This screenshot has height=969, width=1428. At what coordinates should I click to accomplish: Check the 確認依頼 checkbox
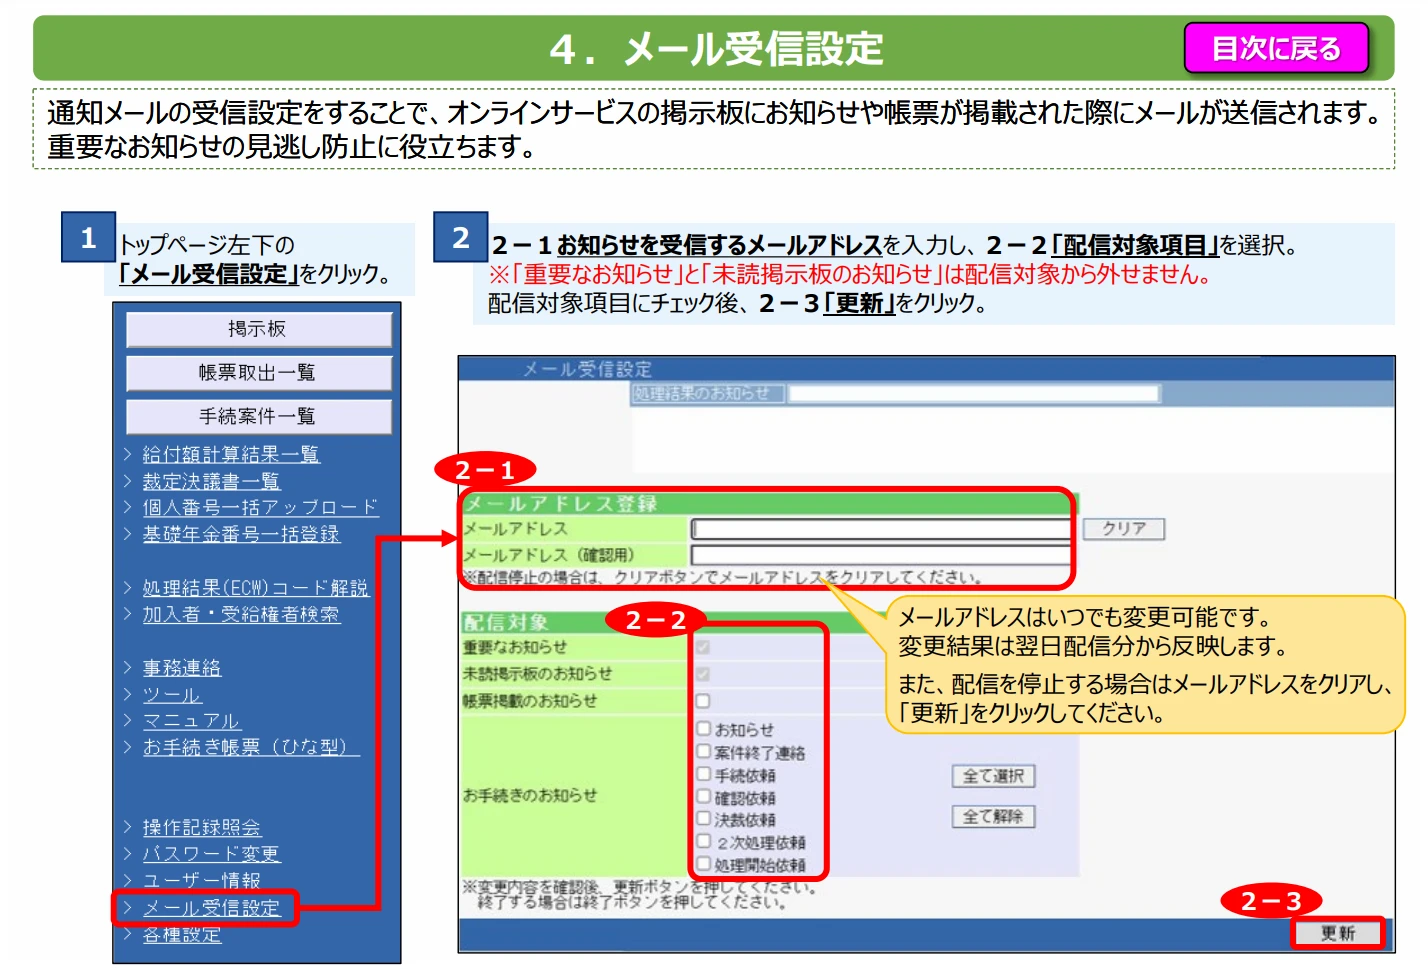click(x=703, y=797)
